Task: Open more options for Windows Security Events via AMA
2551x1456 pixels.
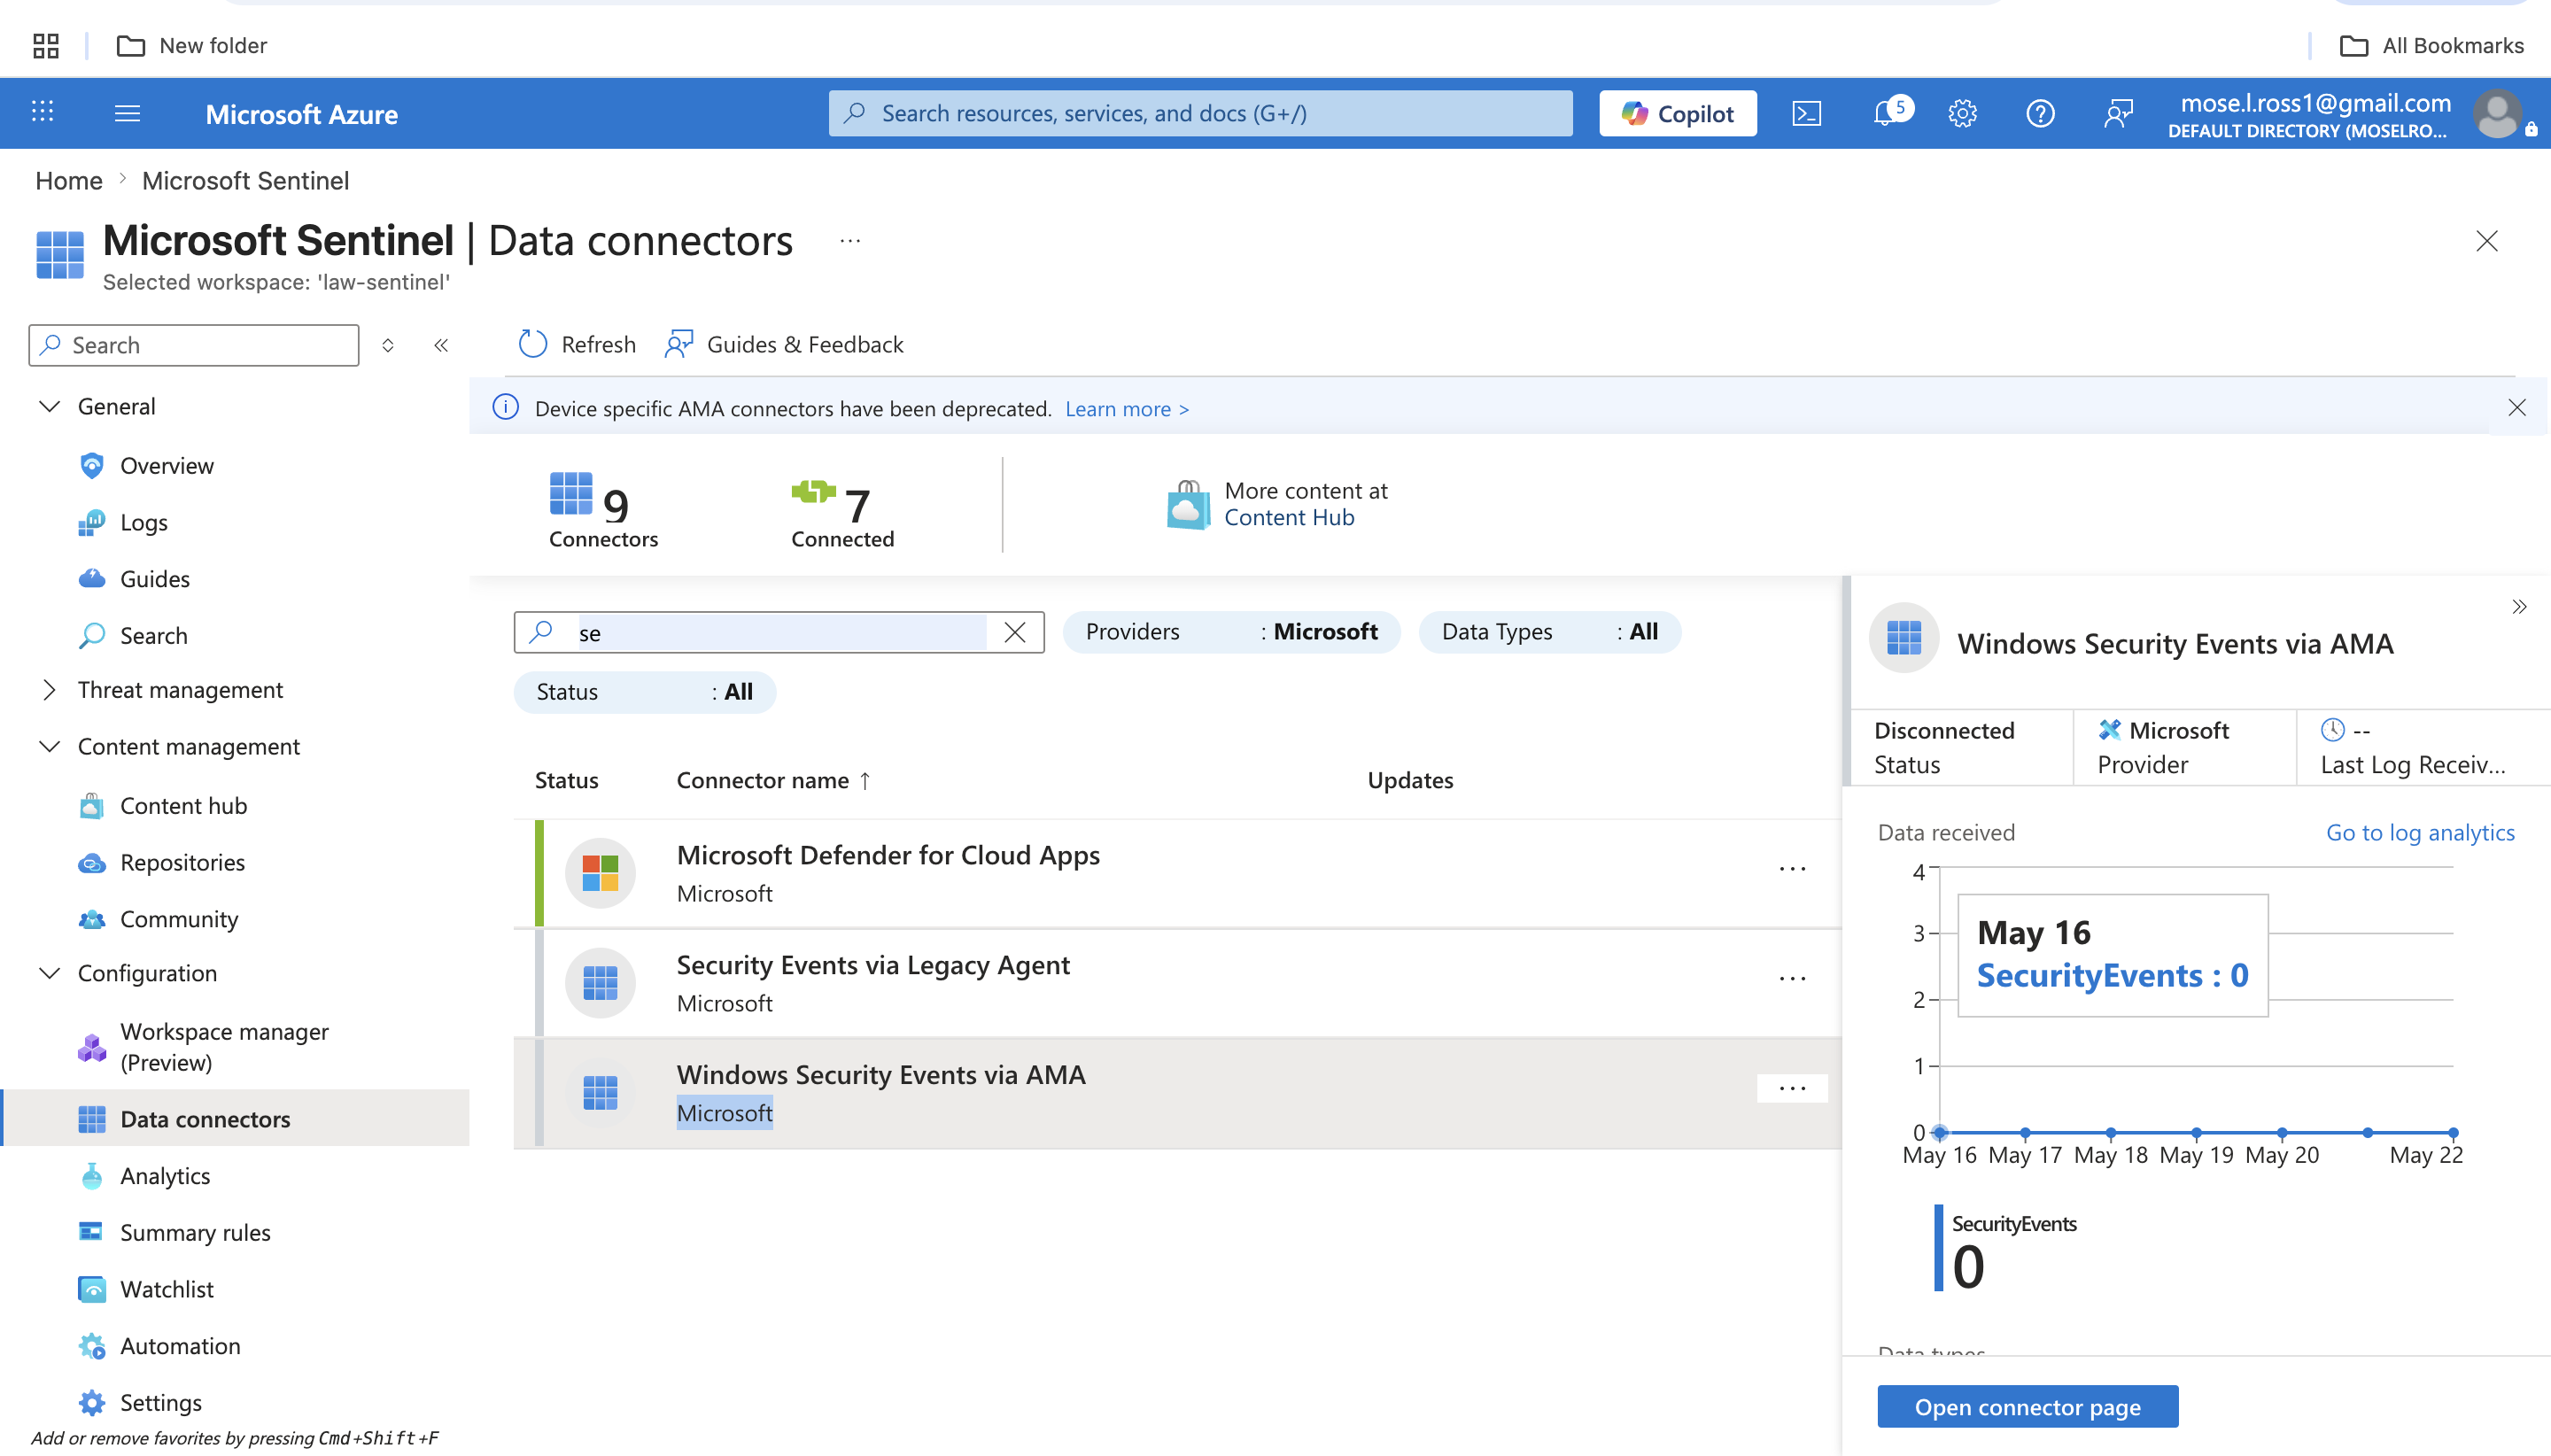Action: 1792,1088
